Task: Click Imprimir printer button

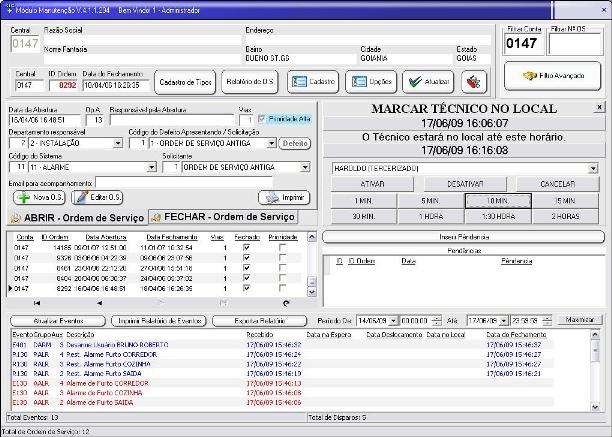Action: pos(284,197)
